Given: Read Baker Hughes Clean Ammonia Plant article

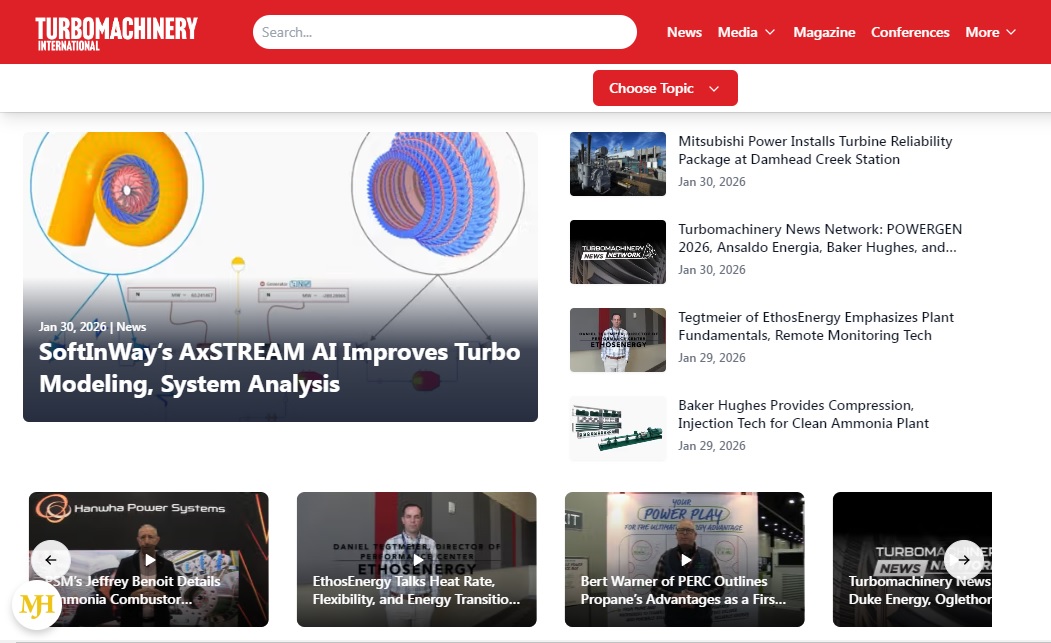Looking at the screenshot, I should 803,414.
